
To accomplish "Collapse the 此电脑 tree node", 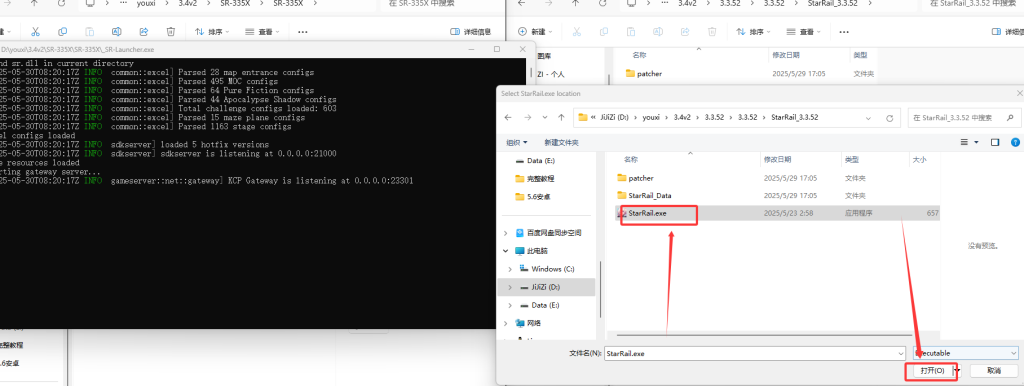I will coord(506,250).
